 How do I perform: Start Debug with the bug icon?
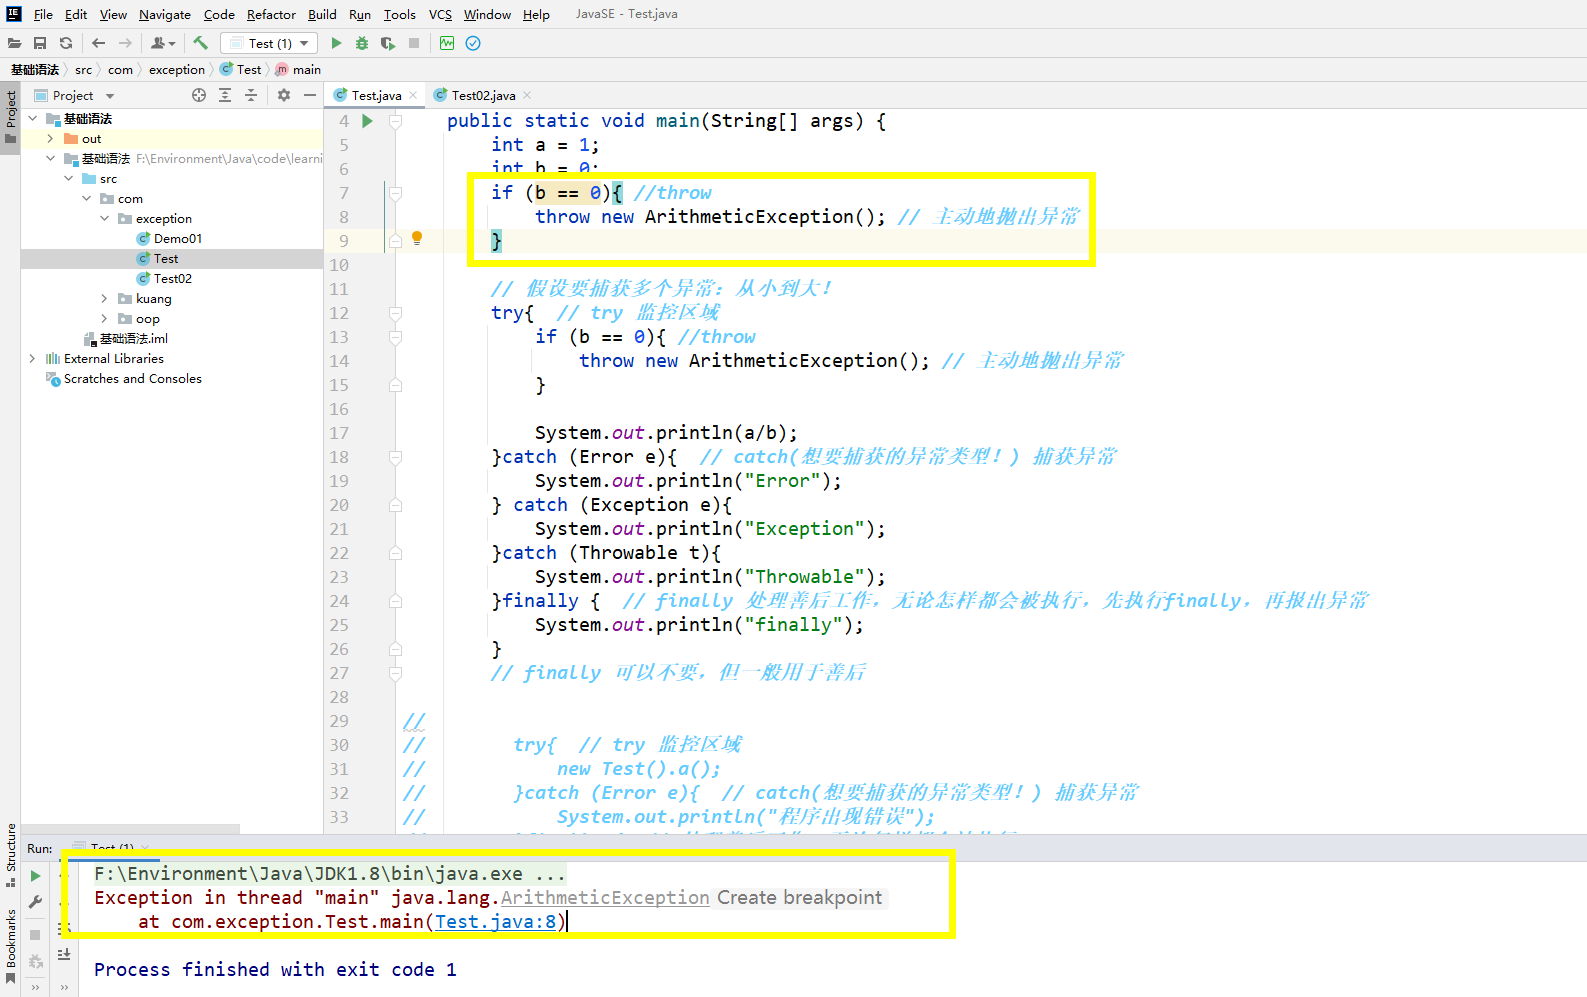(362, 43)
